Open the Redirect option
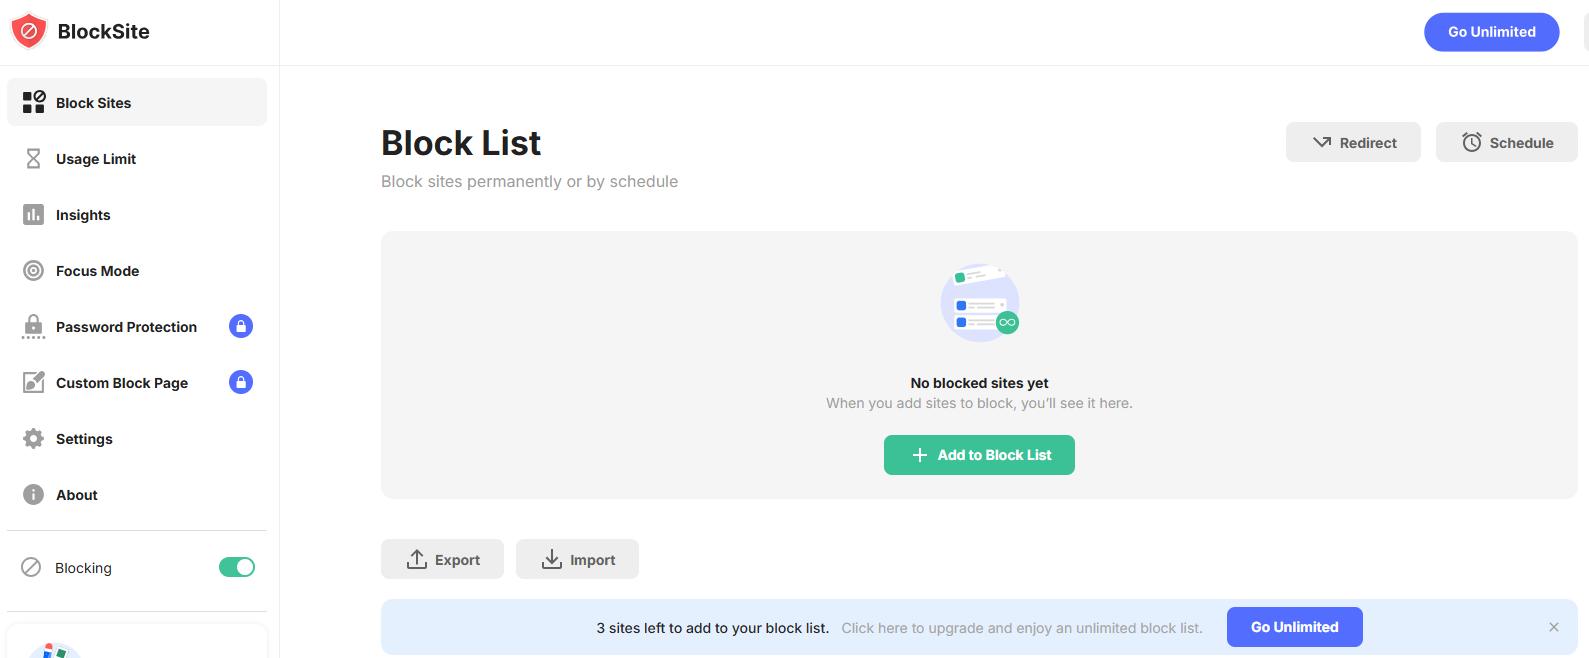Image resolution: width=1589 pixels, height=658 pixels. (x=1353, y=142)
